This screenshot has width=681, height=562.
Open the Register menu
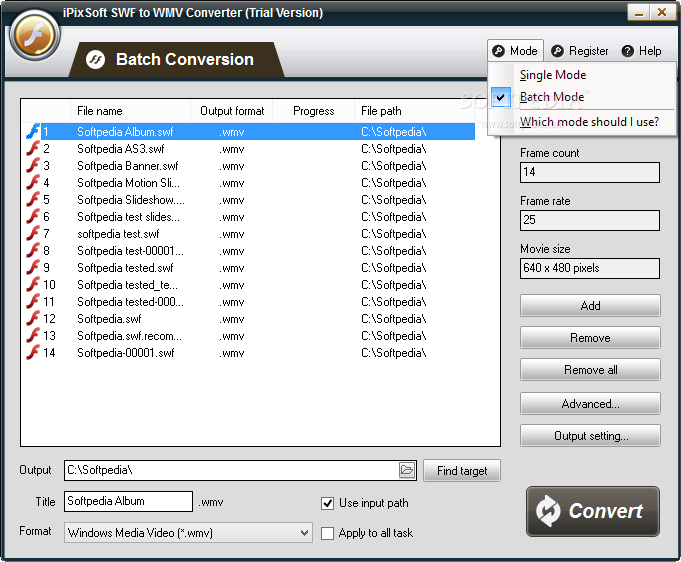580,51
